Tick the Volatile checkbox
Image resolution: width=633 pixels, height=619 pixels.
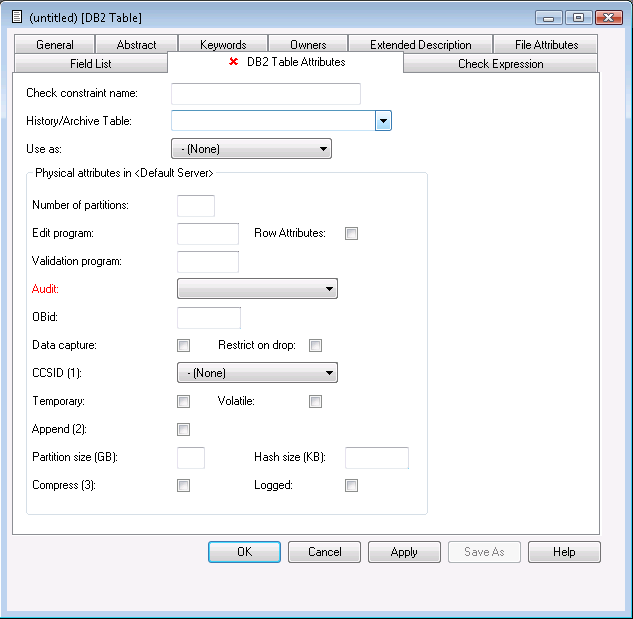pos(315,402)
